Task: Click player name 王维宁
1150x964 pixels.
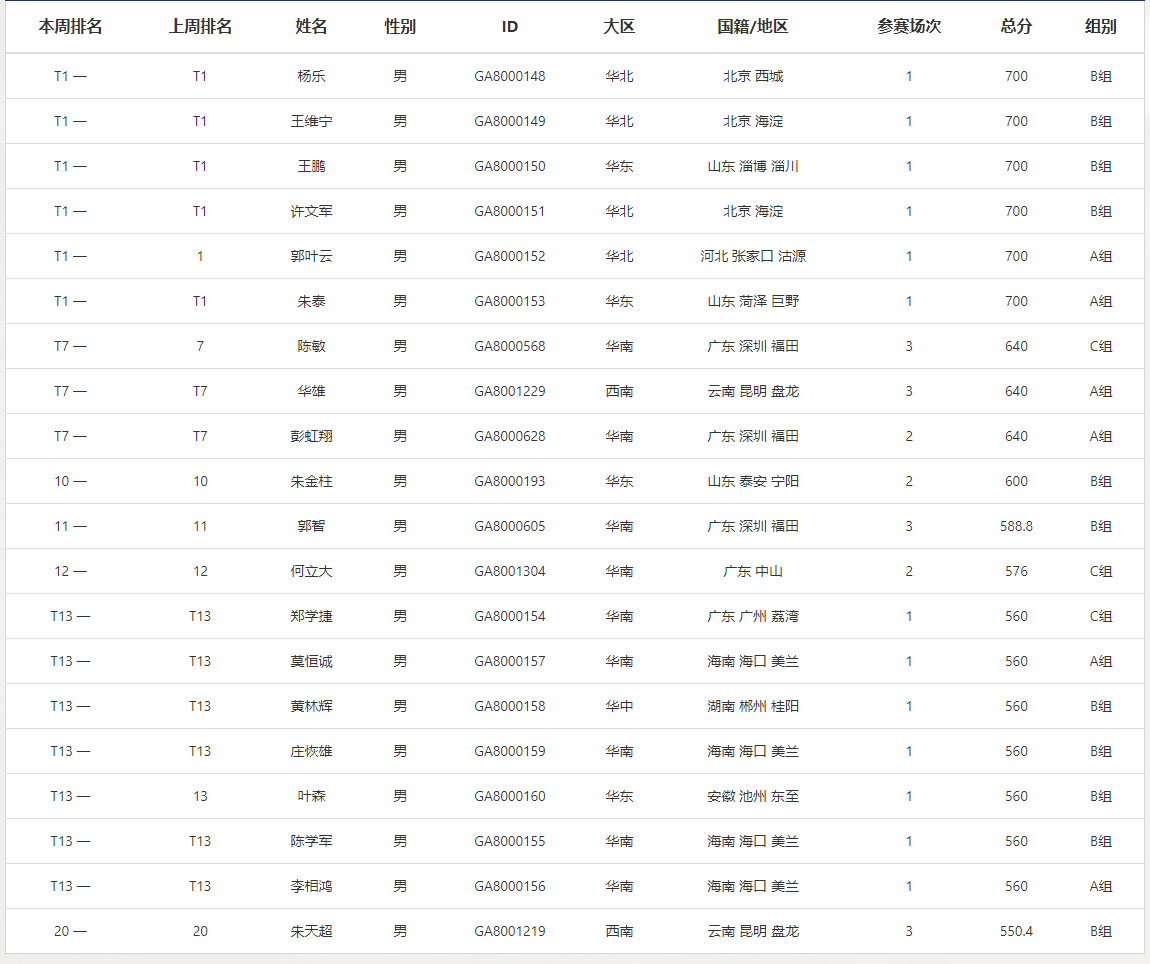Action: [311, 121]
